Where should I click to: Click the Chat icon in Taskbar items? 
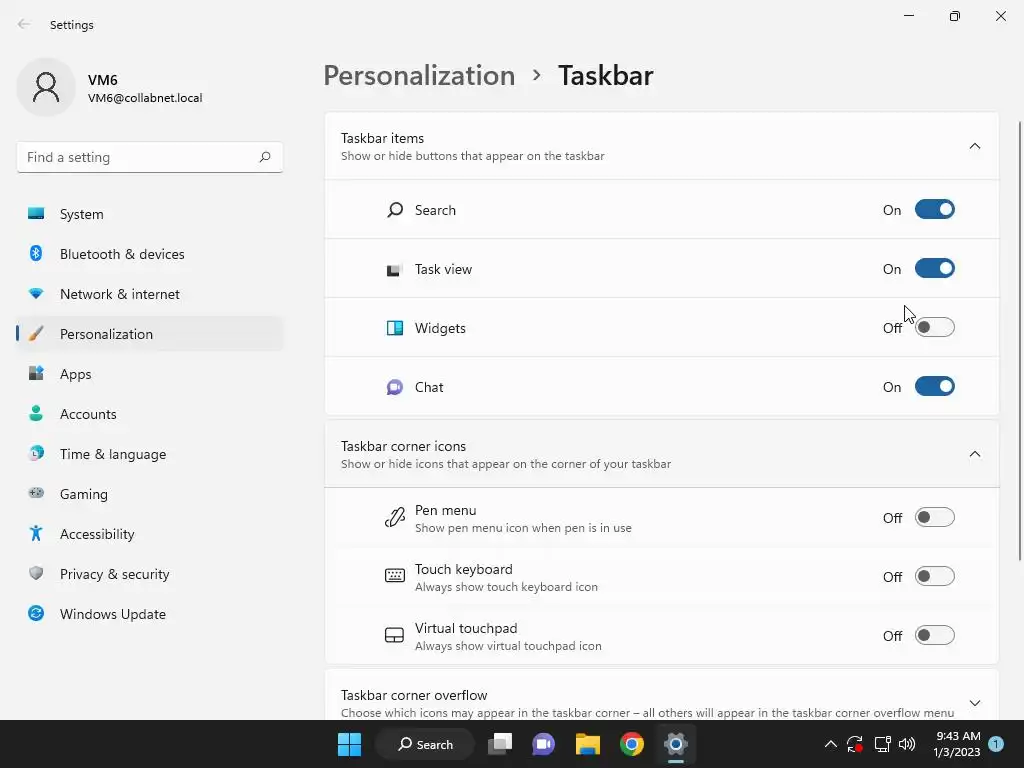394,387
